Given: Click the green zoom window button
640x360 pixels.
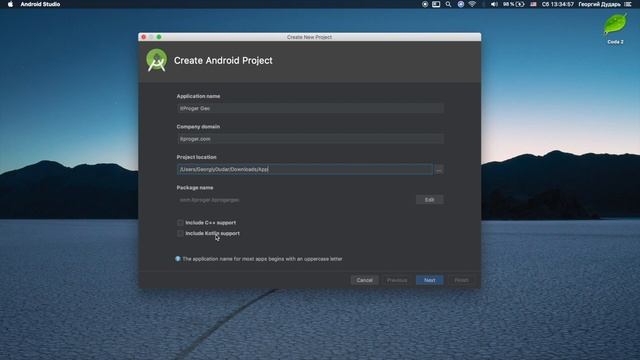Looking at the screenshot, I should click(159, 37).
